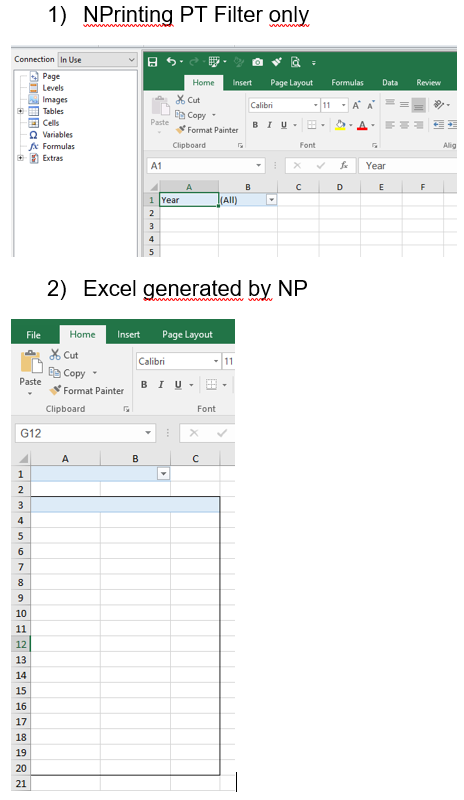This screenshot has height=800, width=464.
Task: Click Copy in template editor ribbon
Action: (x=191, y=115)
